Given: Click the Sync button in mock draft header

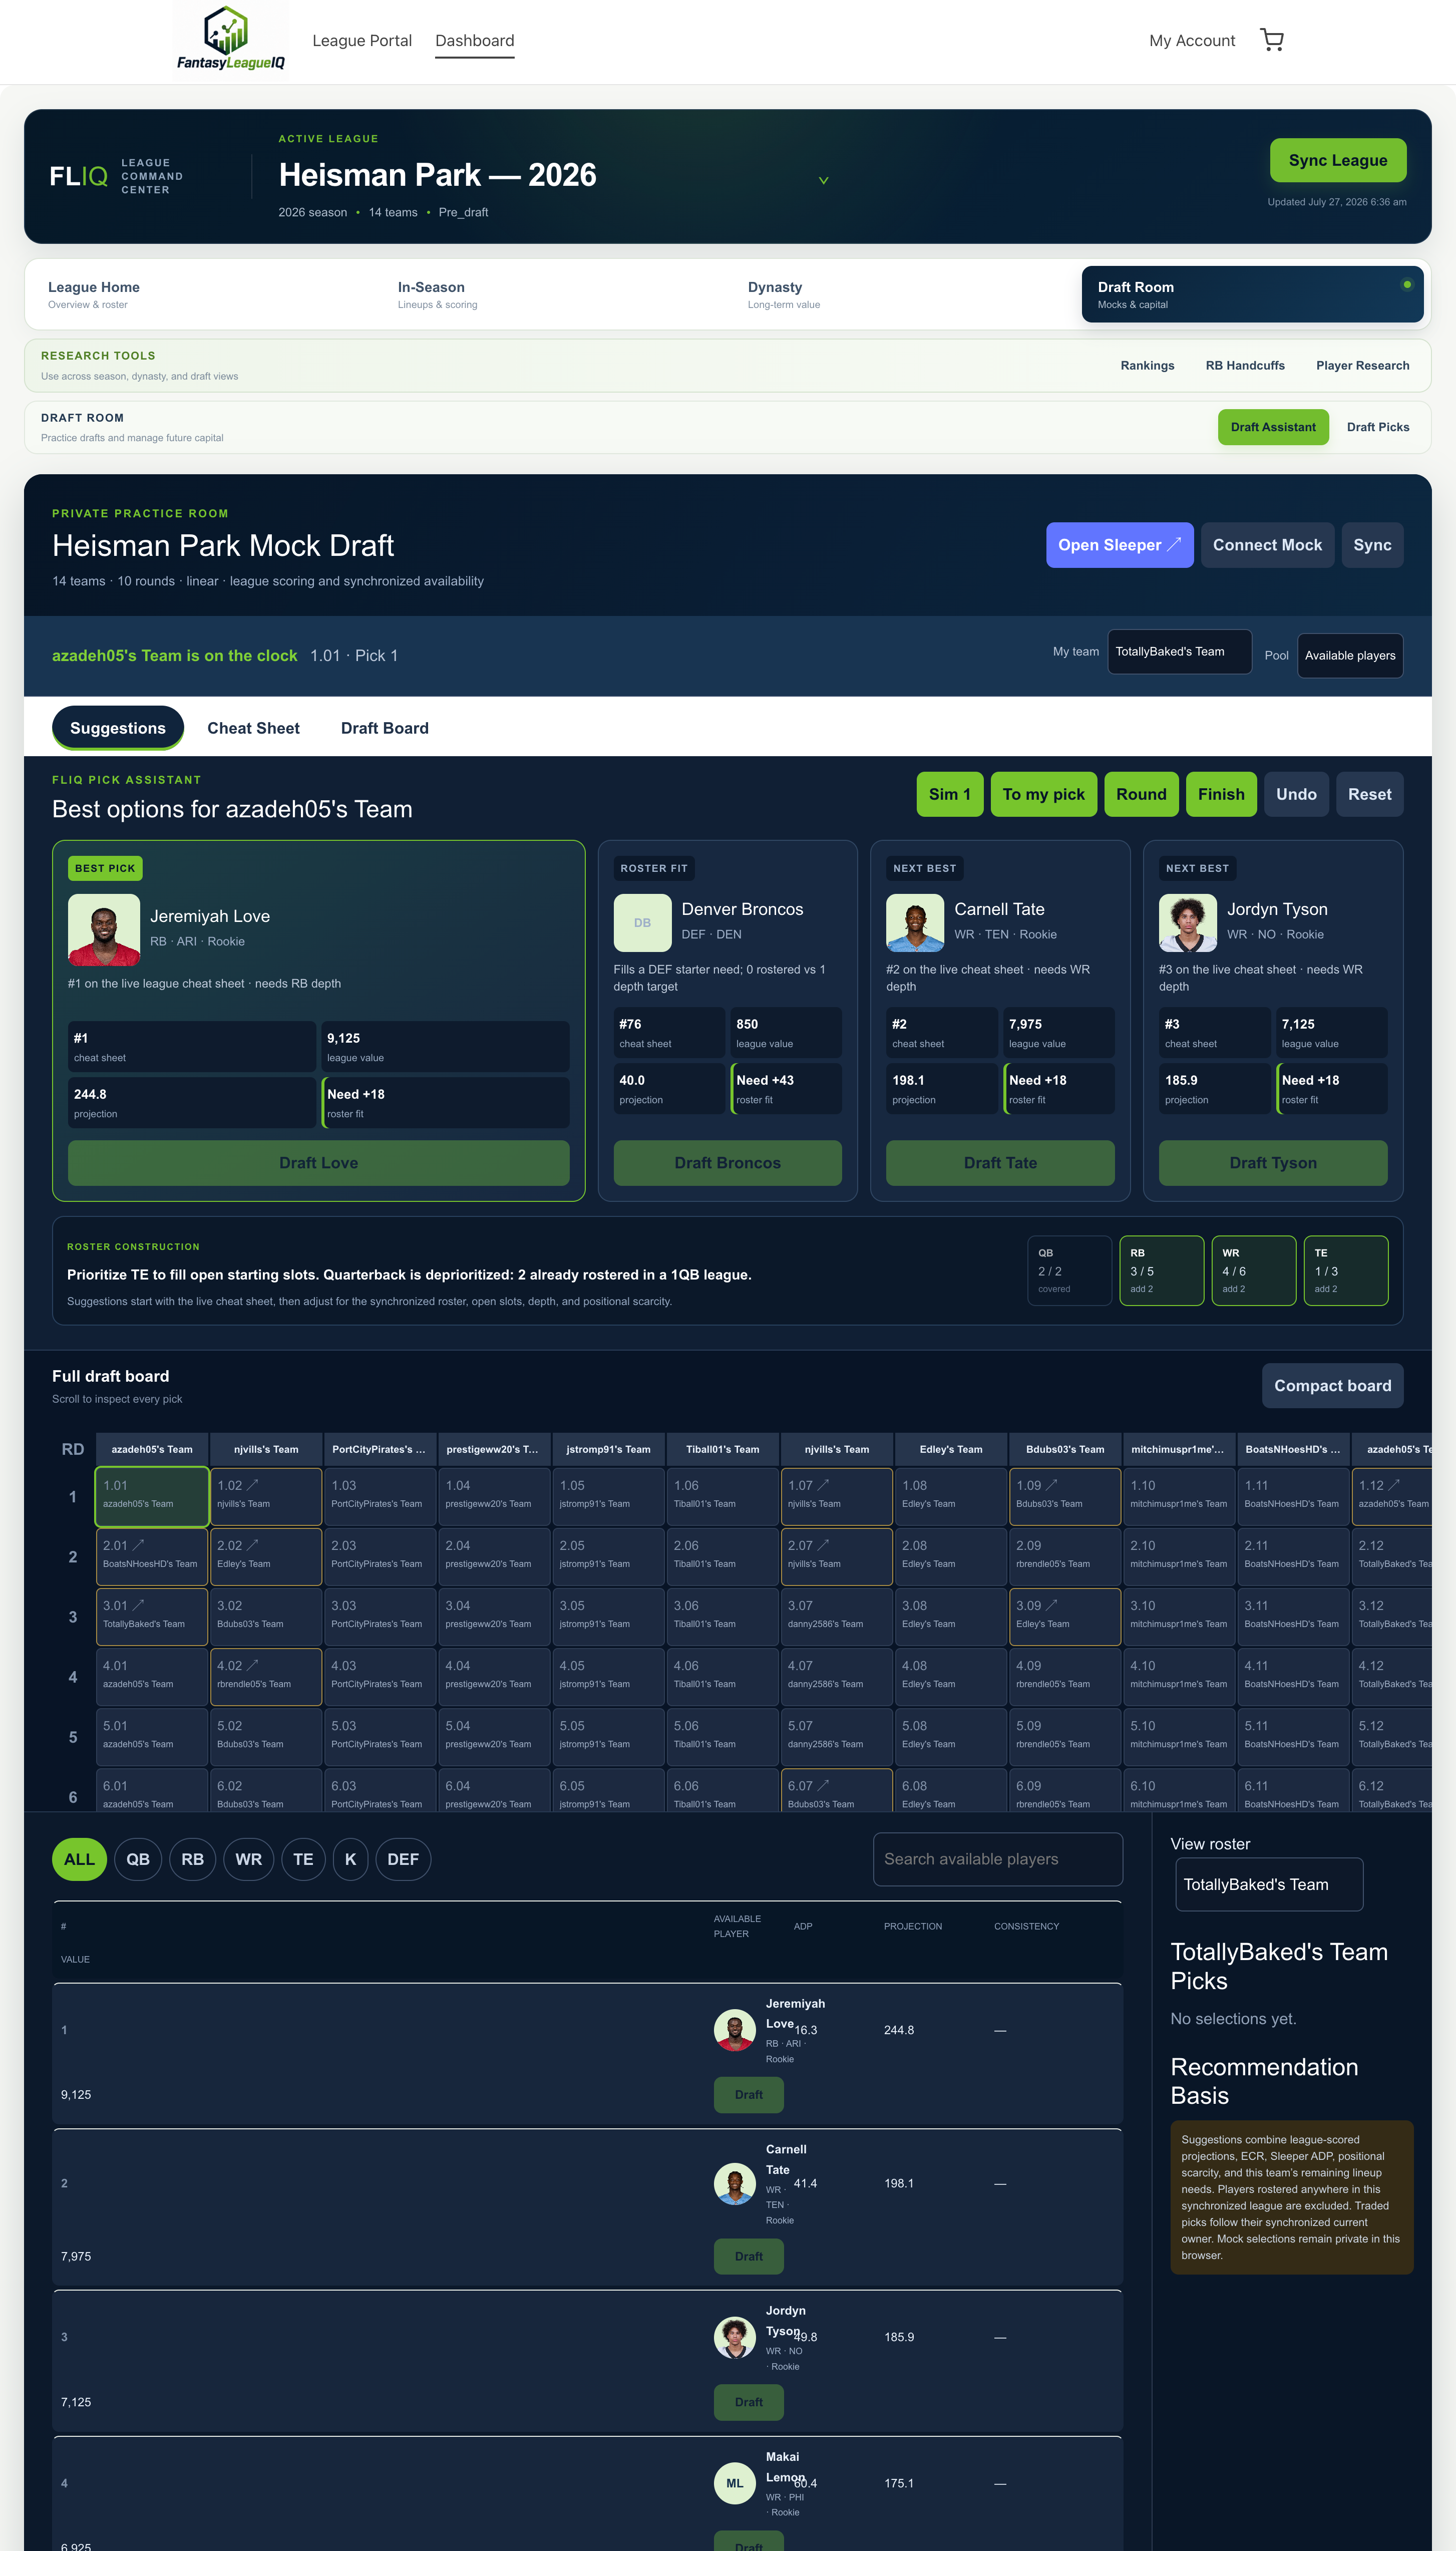Looking at the screenshot, I should point(1372,545).
